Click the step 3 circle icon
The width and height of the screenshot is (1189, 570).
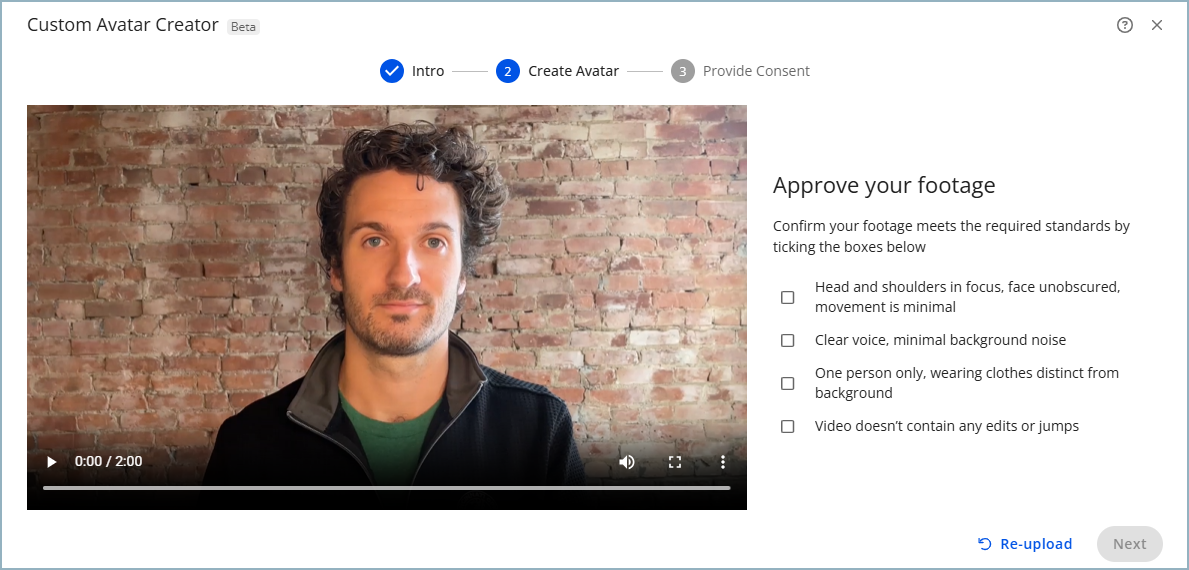click(683, 71)
